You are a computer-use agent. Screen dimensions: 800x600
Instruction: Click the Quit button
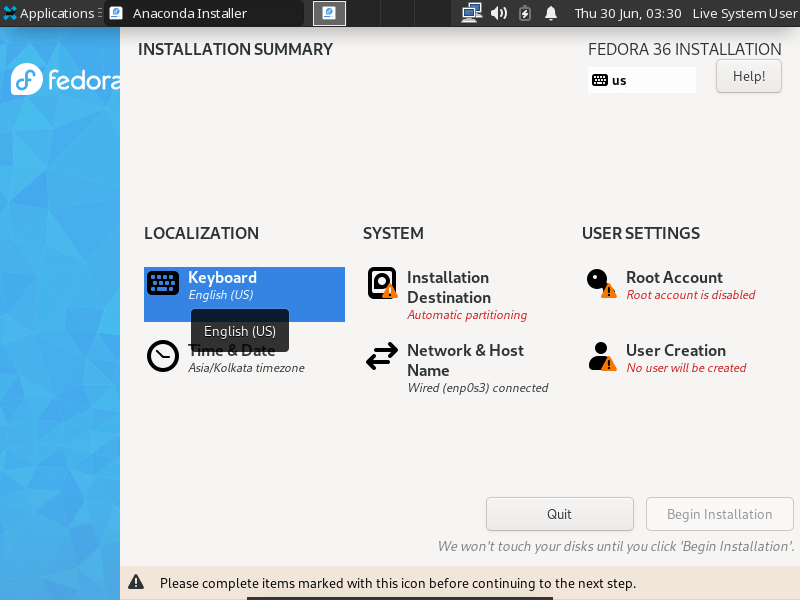(x=559, y=514)
